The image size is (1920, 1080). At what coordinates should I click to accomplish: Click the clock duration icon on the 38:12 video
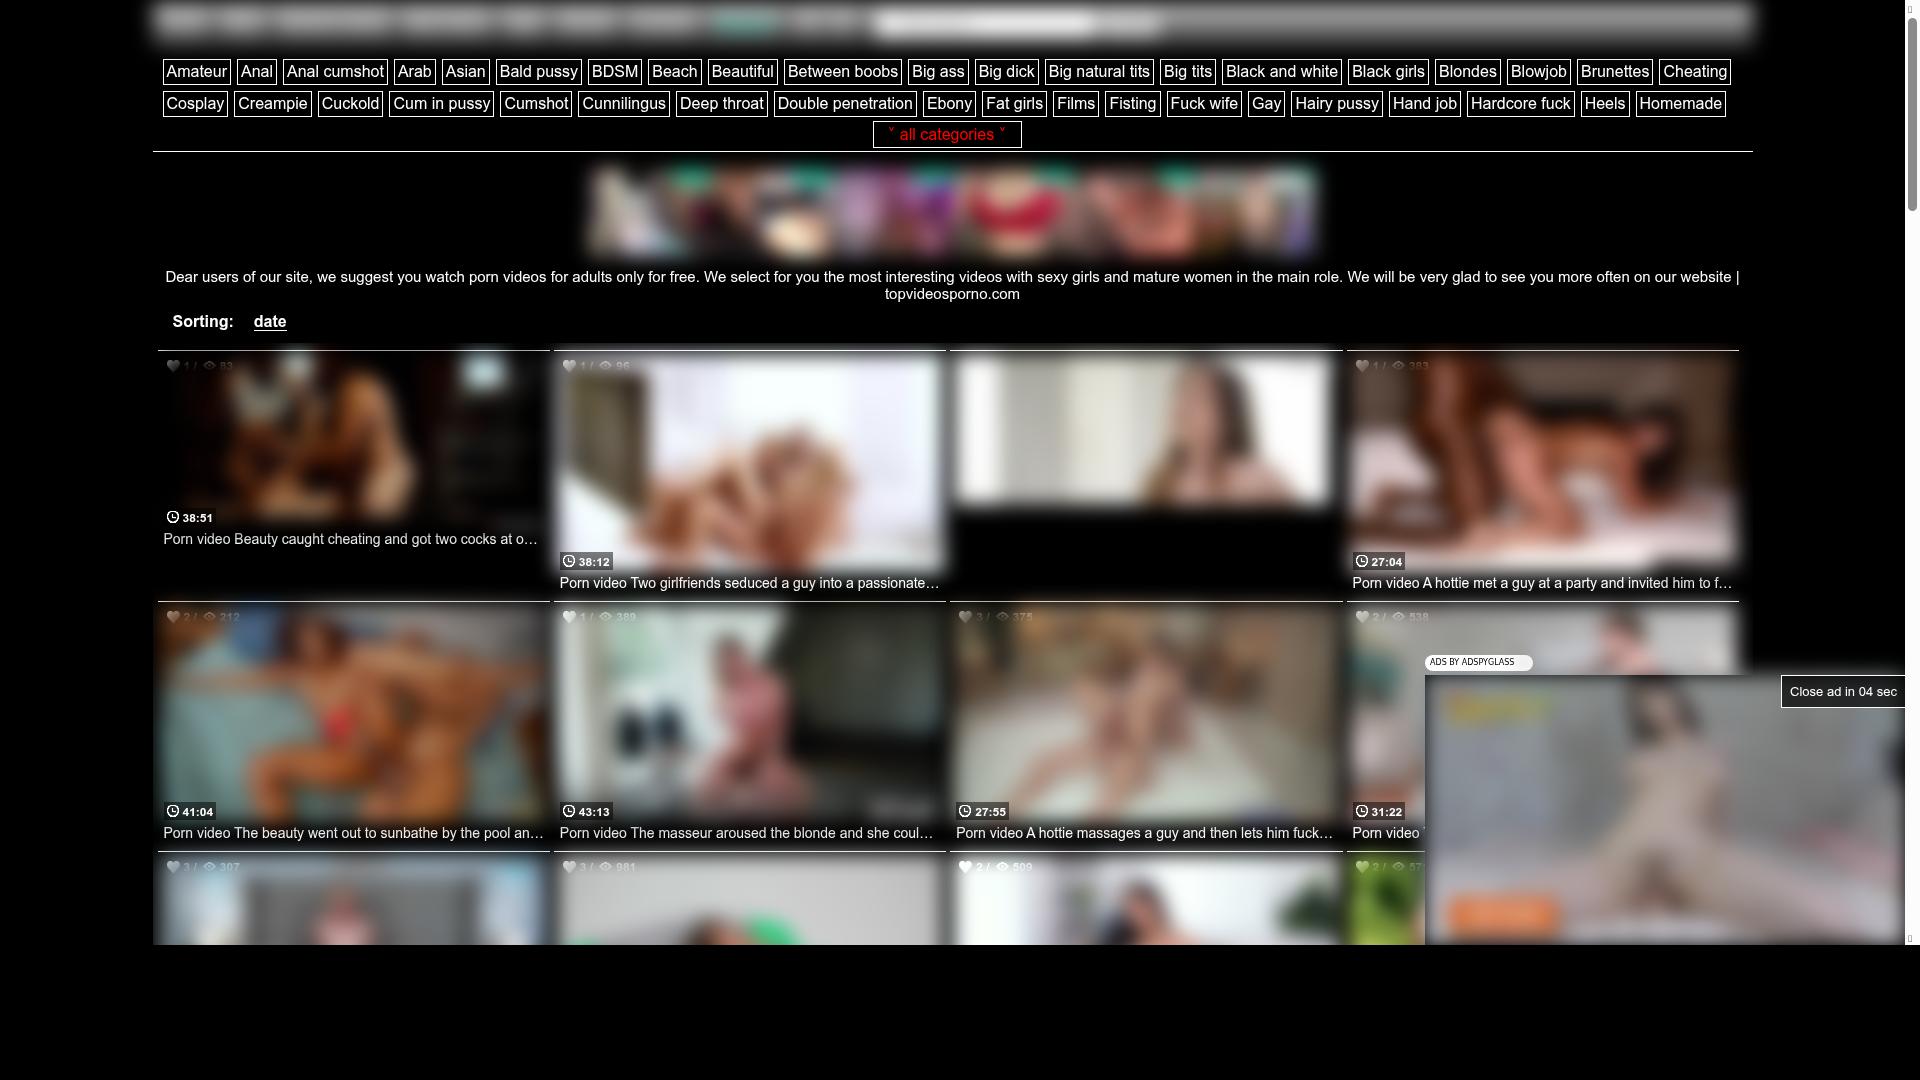569,562
